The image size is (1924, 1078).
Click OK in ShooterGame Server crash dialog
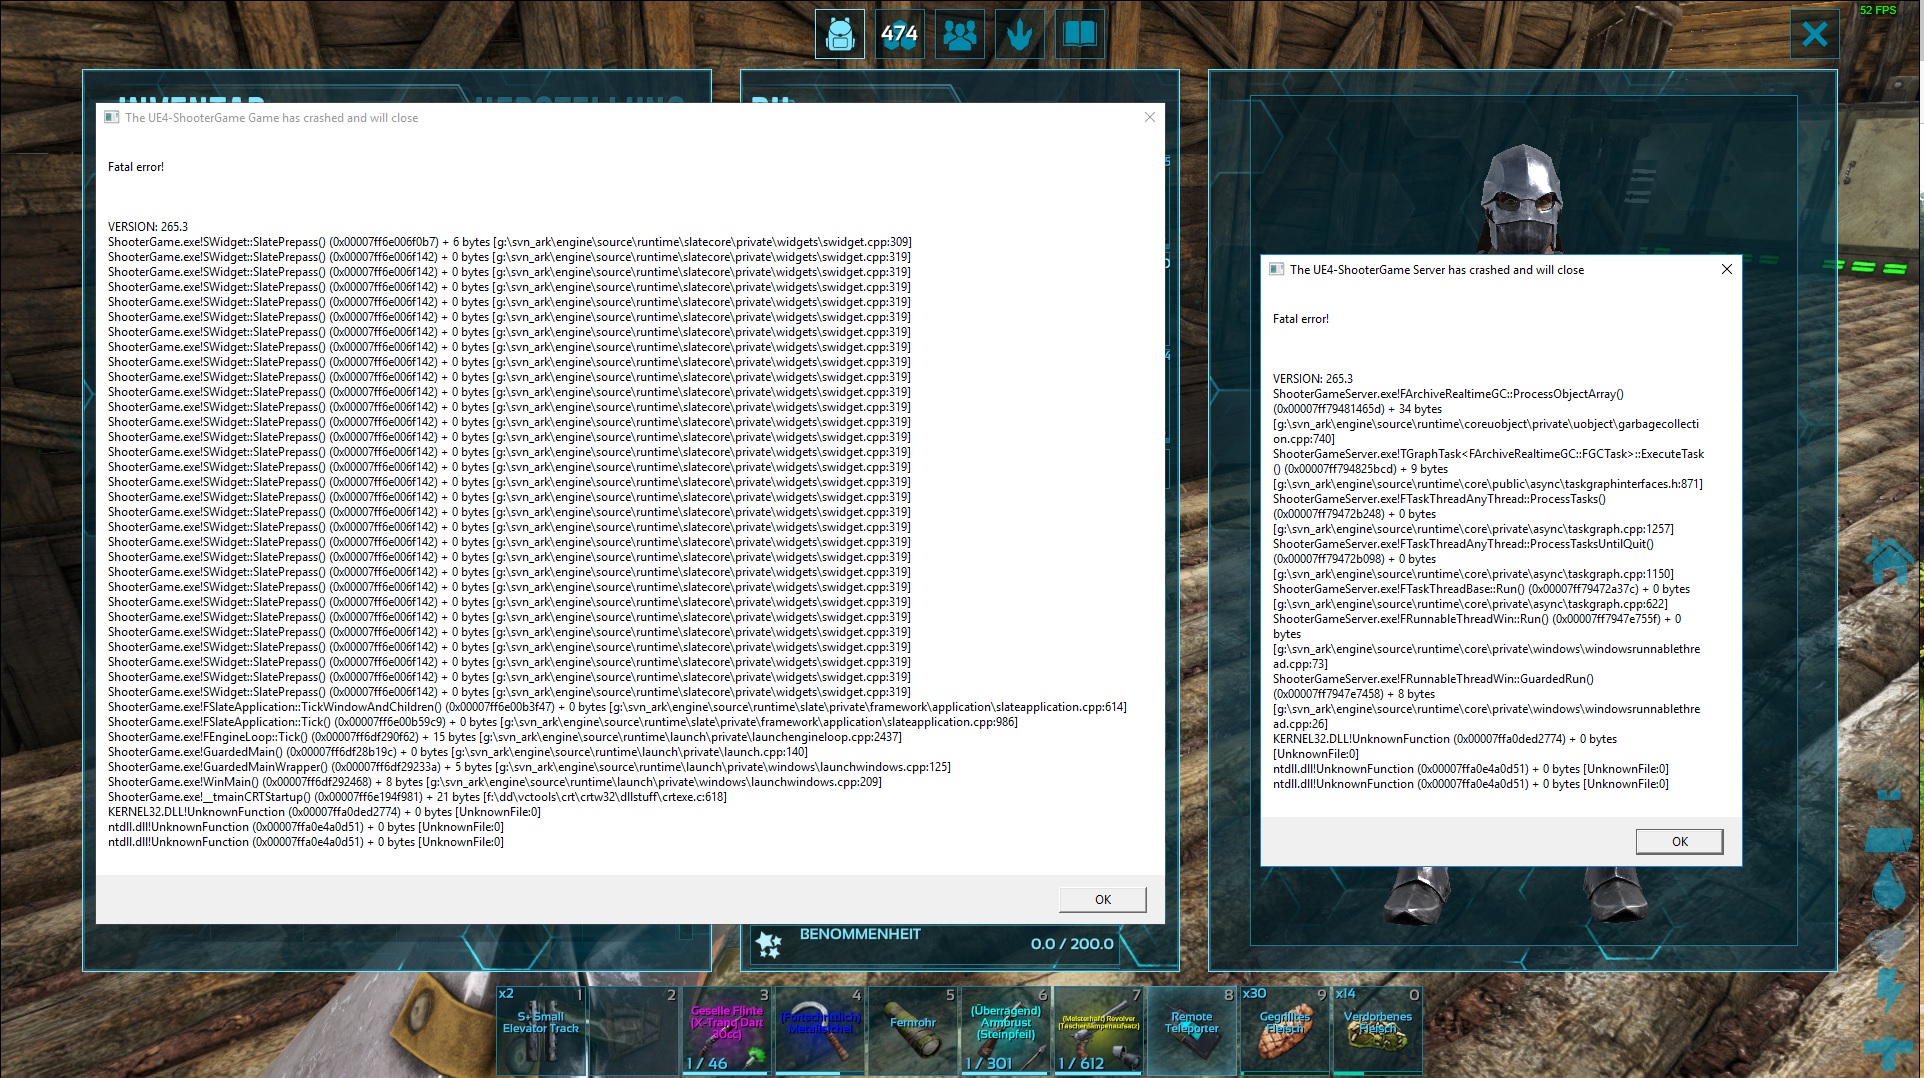click(1680, 842)
